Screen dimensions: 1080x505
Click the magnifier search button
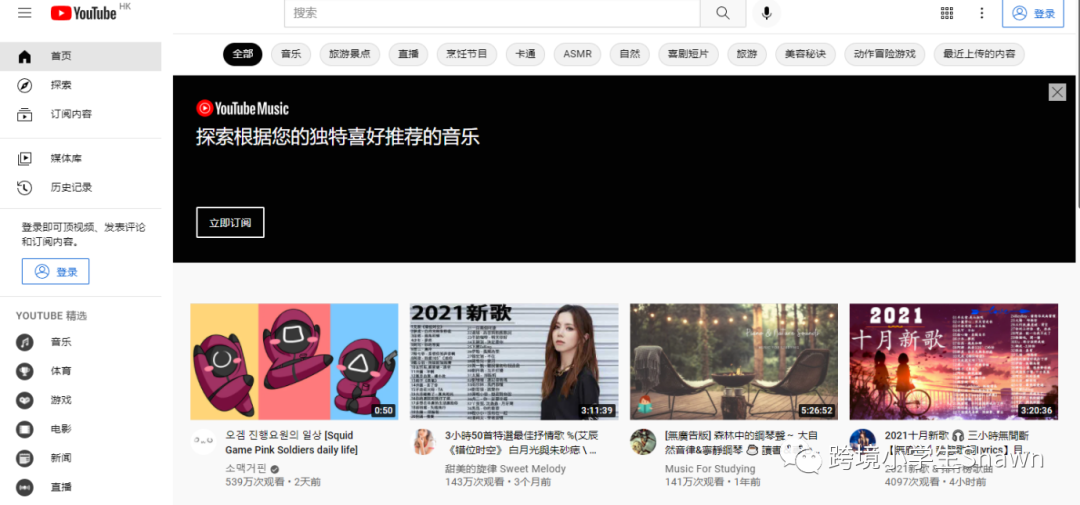coord(723,13)
